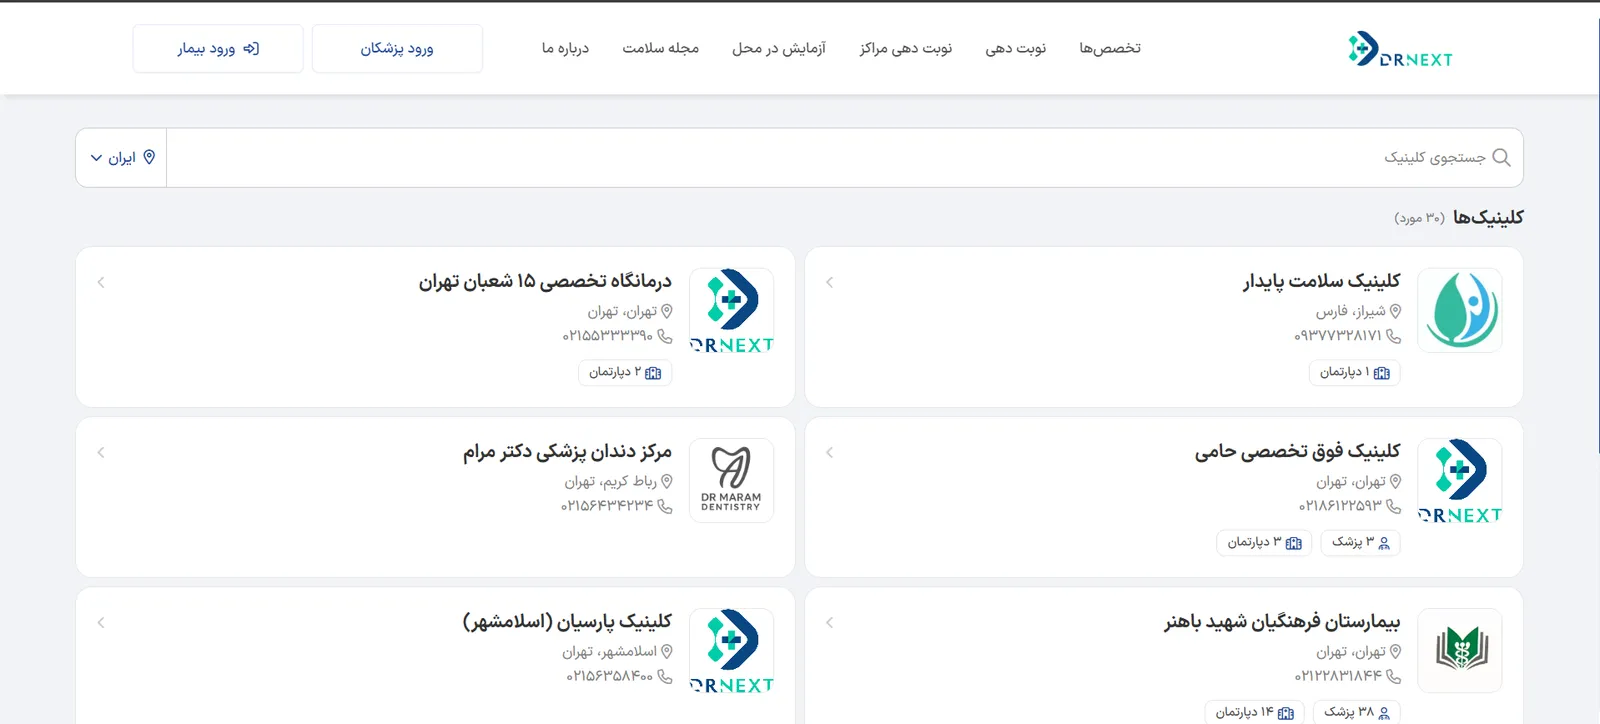1600x724 pixels.
Task: Click the Dr Maram Dentistry logo thumbnail
Action: coord(731,480)
